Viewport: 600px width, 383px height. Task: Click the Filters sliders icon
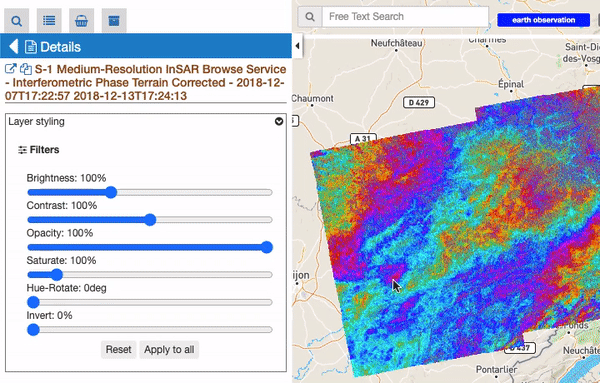pos(22,150)
